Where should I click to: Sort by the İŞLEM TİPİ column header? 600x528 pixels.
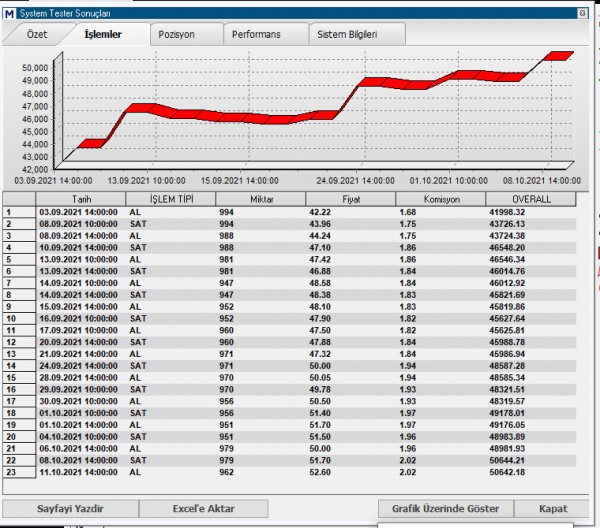(171, 199)
